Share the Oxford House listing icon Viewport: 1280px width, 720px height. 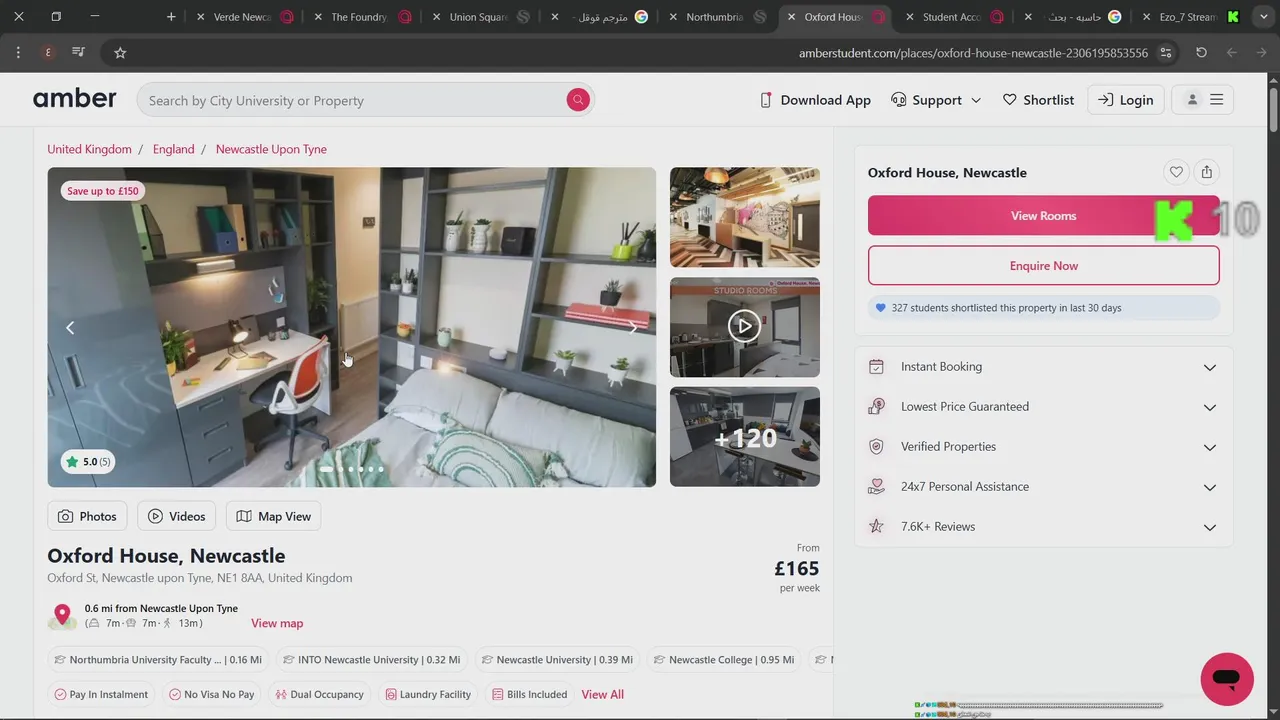[x=1207, y=172]
